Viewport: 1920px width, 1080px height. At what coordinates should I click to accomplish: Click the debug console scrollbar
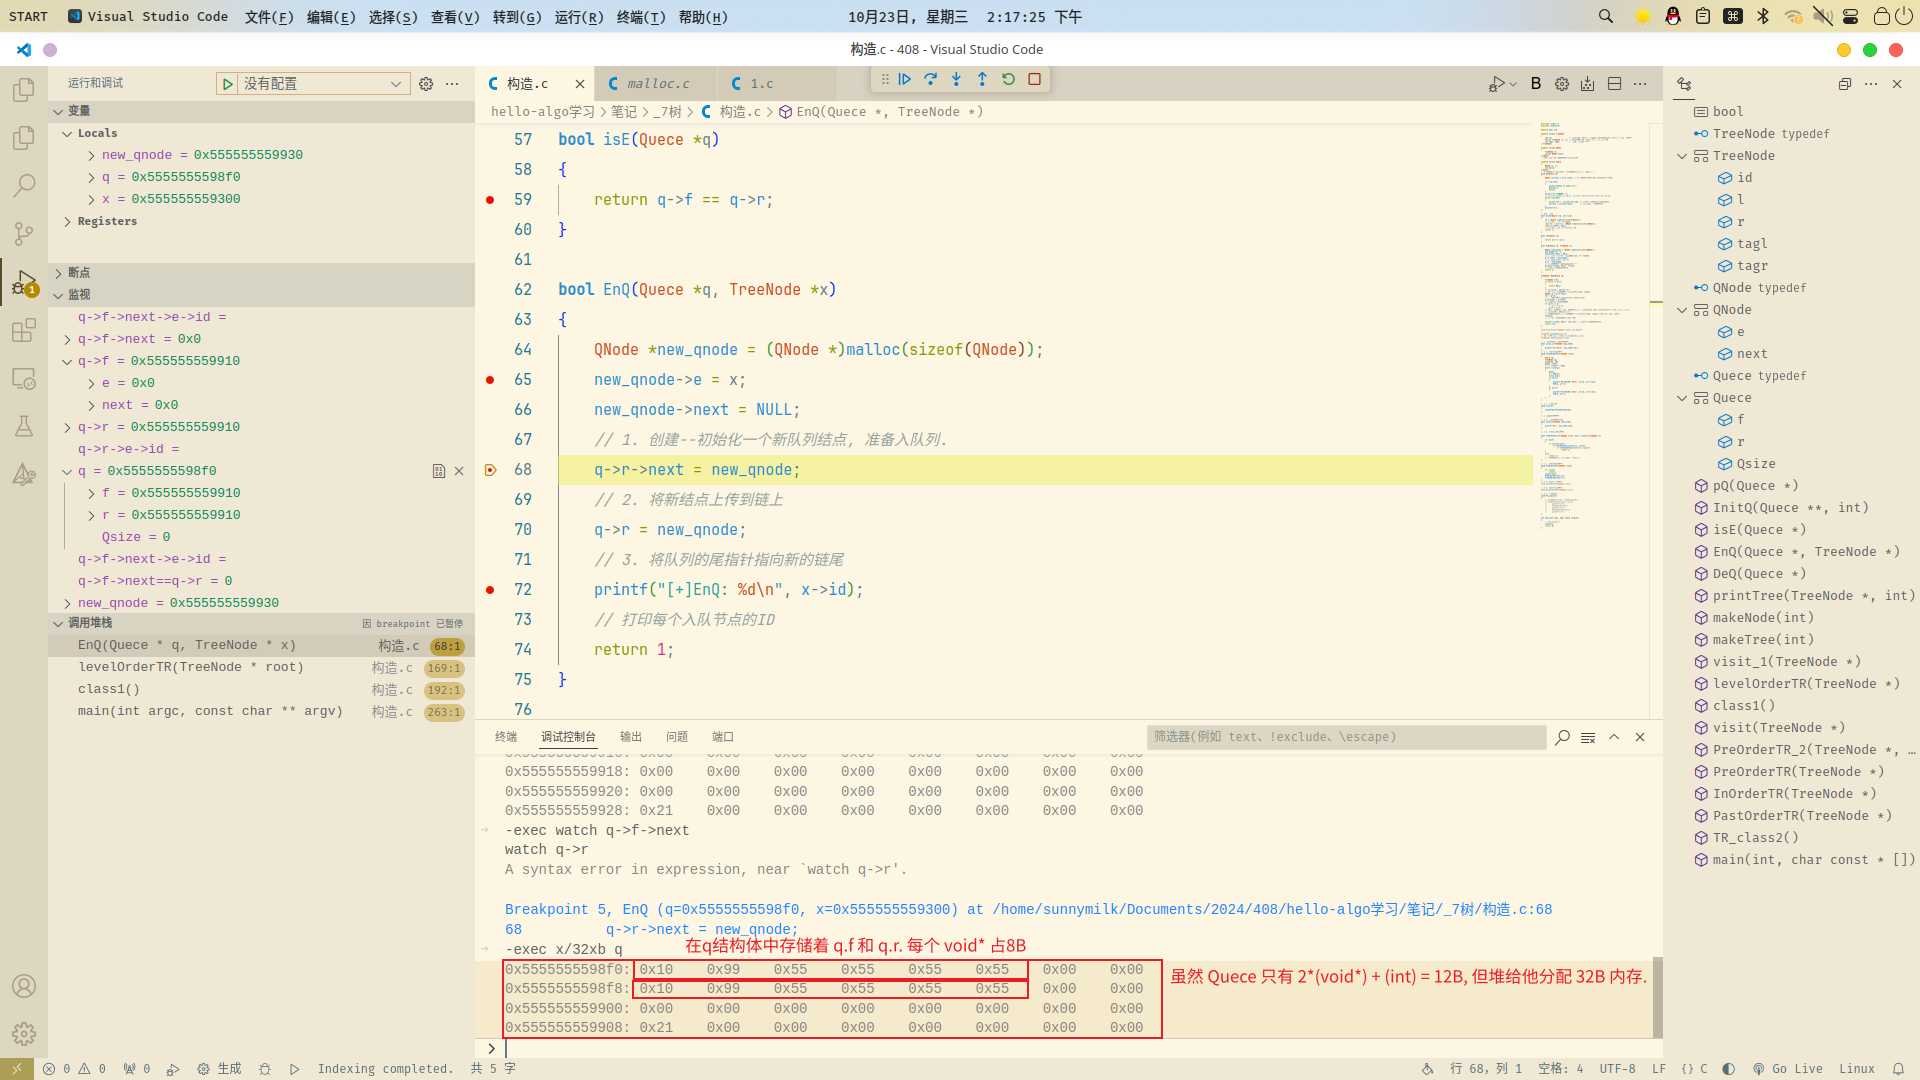click(1657, 997)
